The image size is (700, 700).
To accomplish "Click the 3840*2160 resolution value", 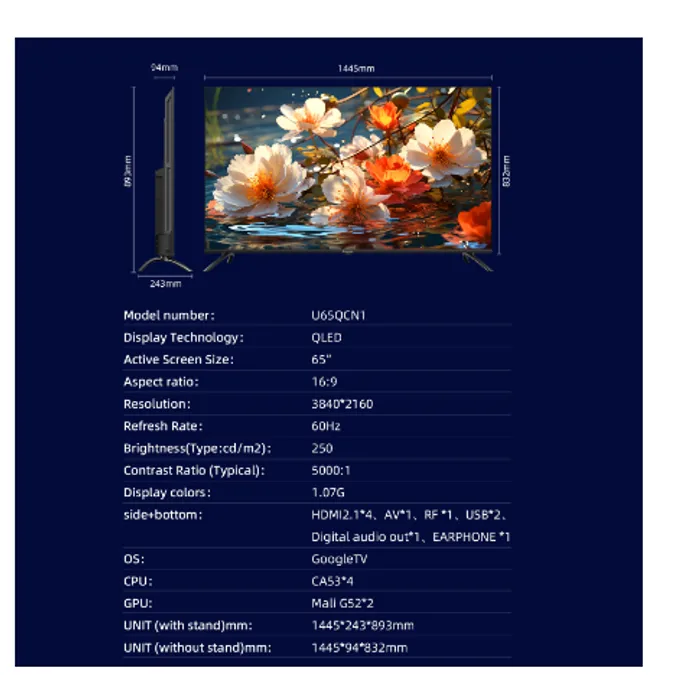I will (x=342, y=404).
